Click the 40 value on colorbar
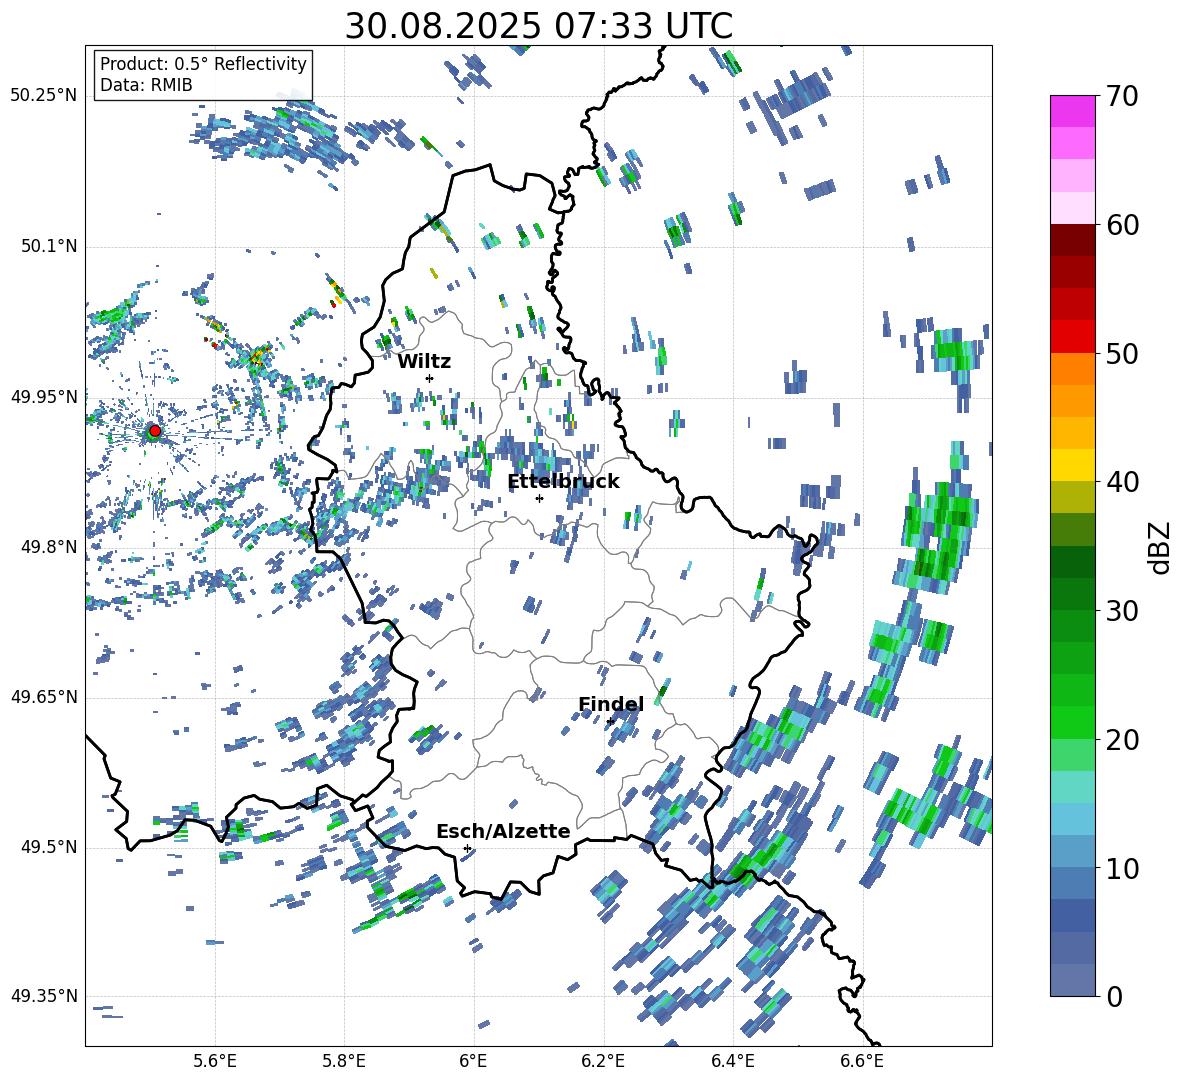1184x1081 pixels. (x=1123, y=482)
